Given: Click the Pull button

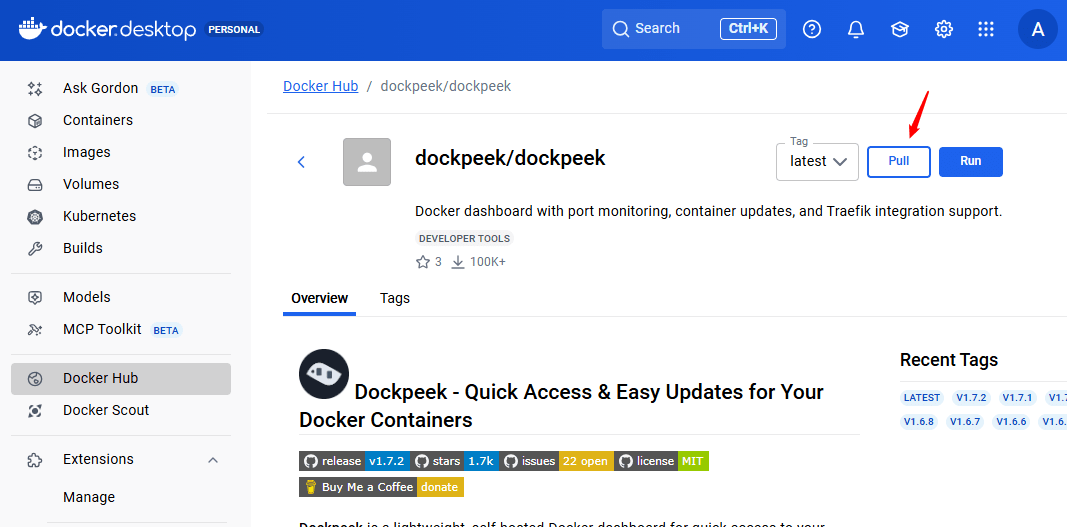Looking at the screenshot, I should [x=898, y=161].
